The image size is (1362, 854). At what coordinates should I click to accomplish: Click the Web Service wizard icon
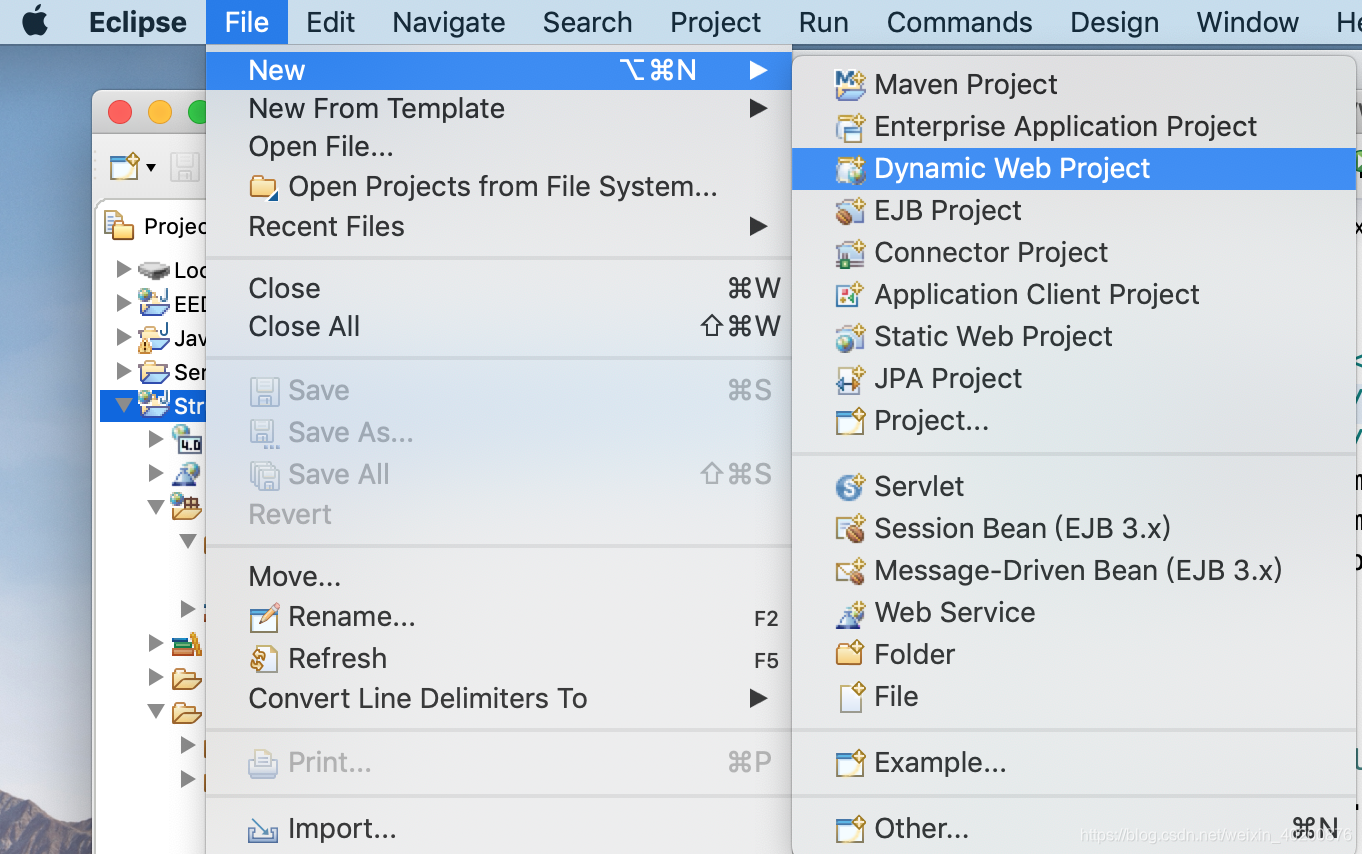coord(849,612)
